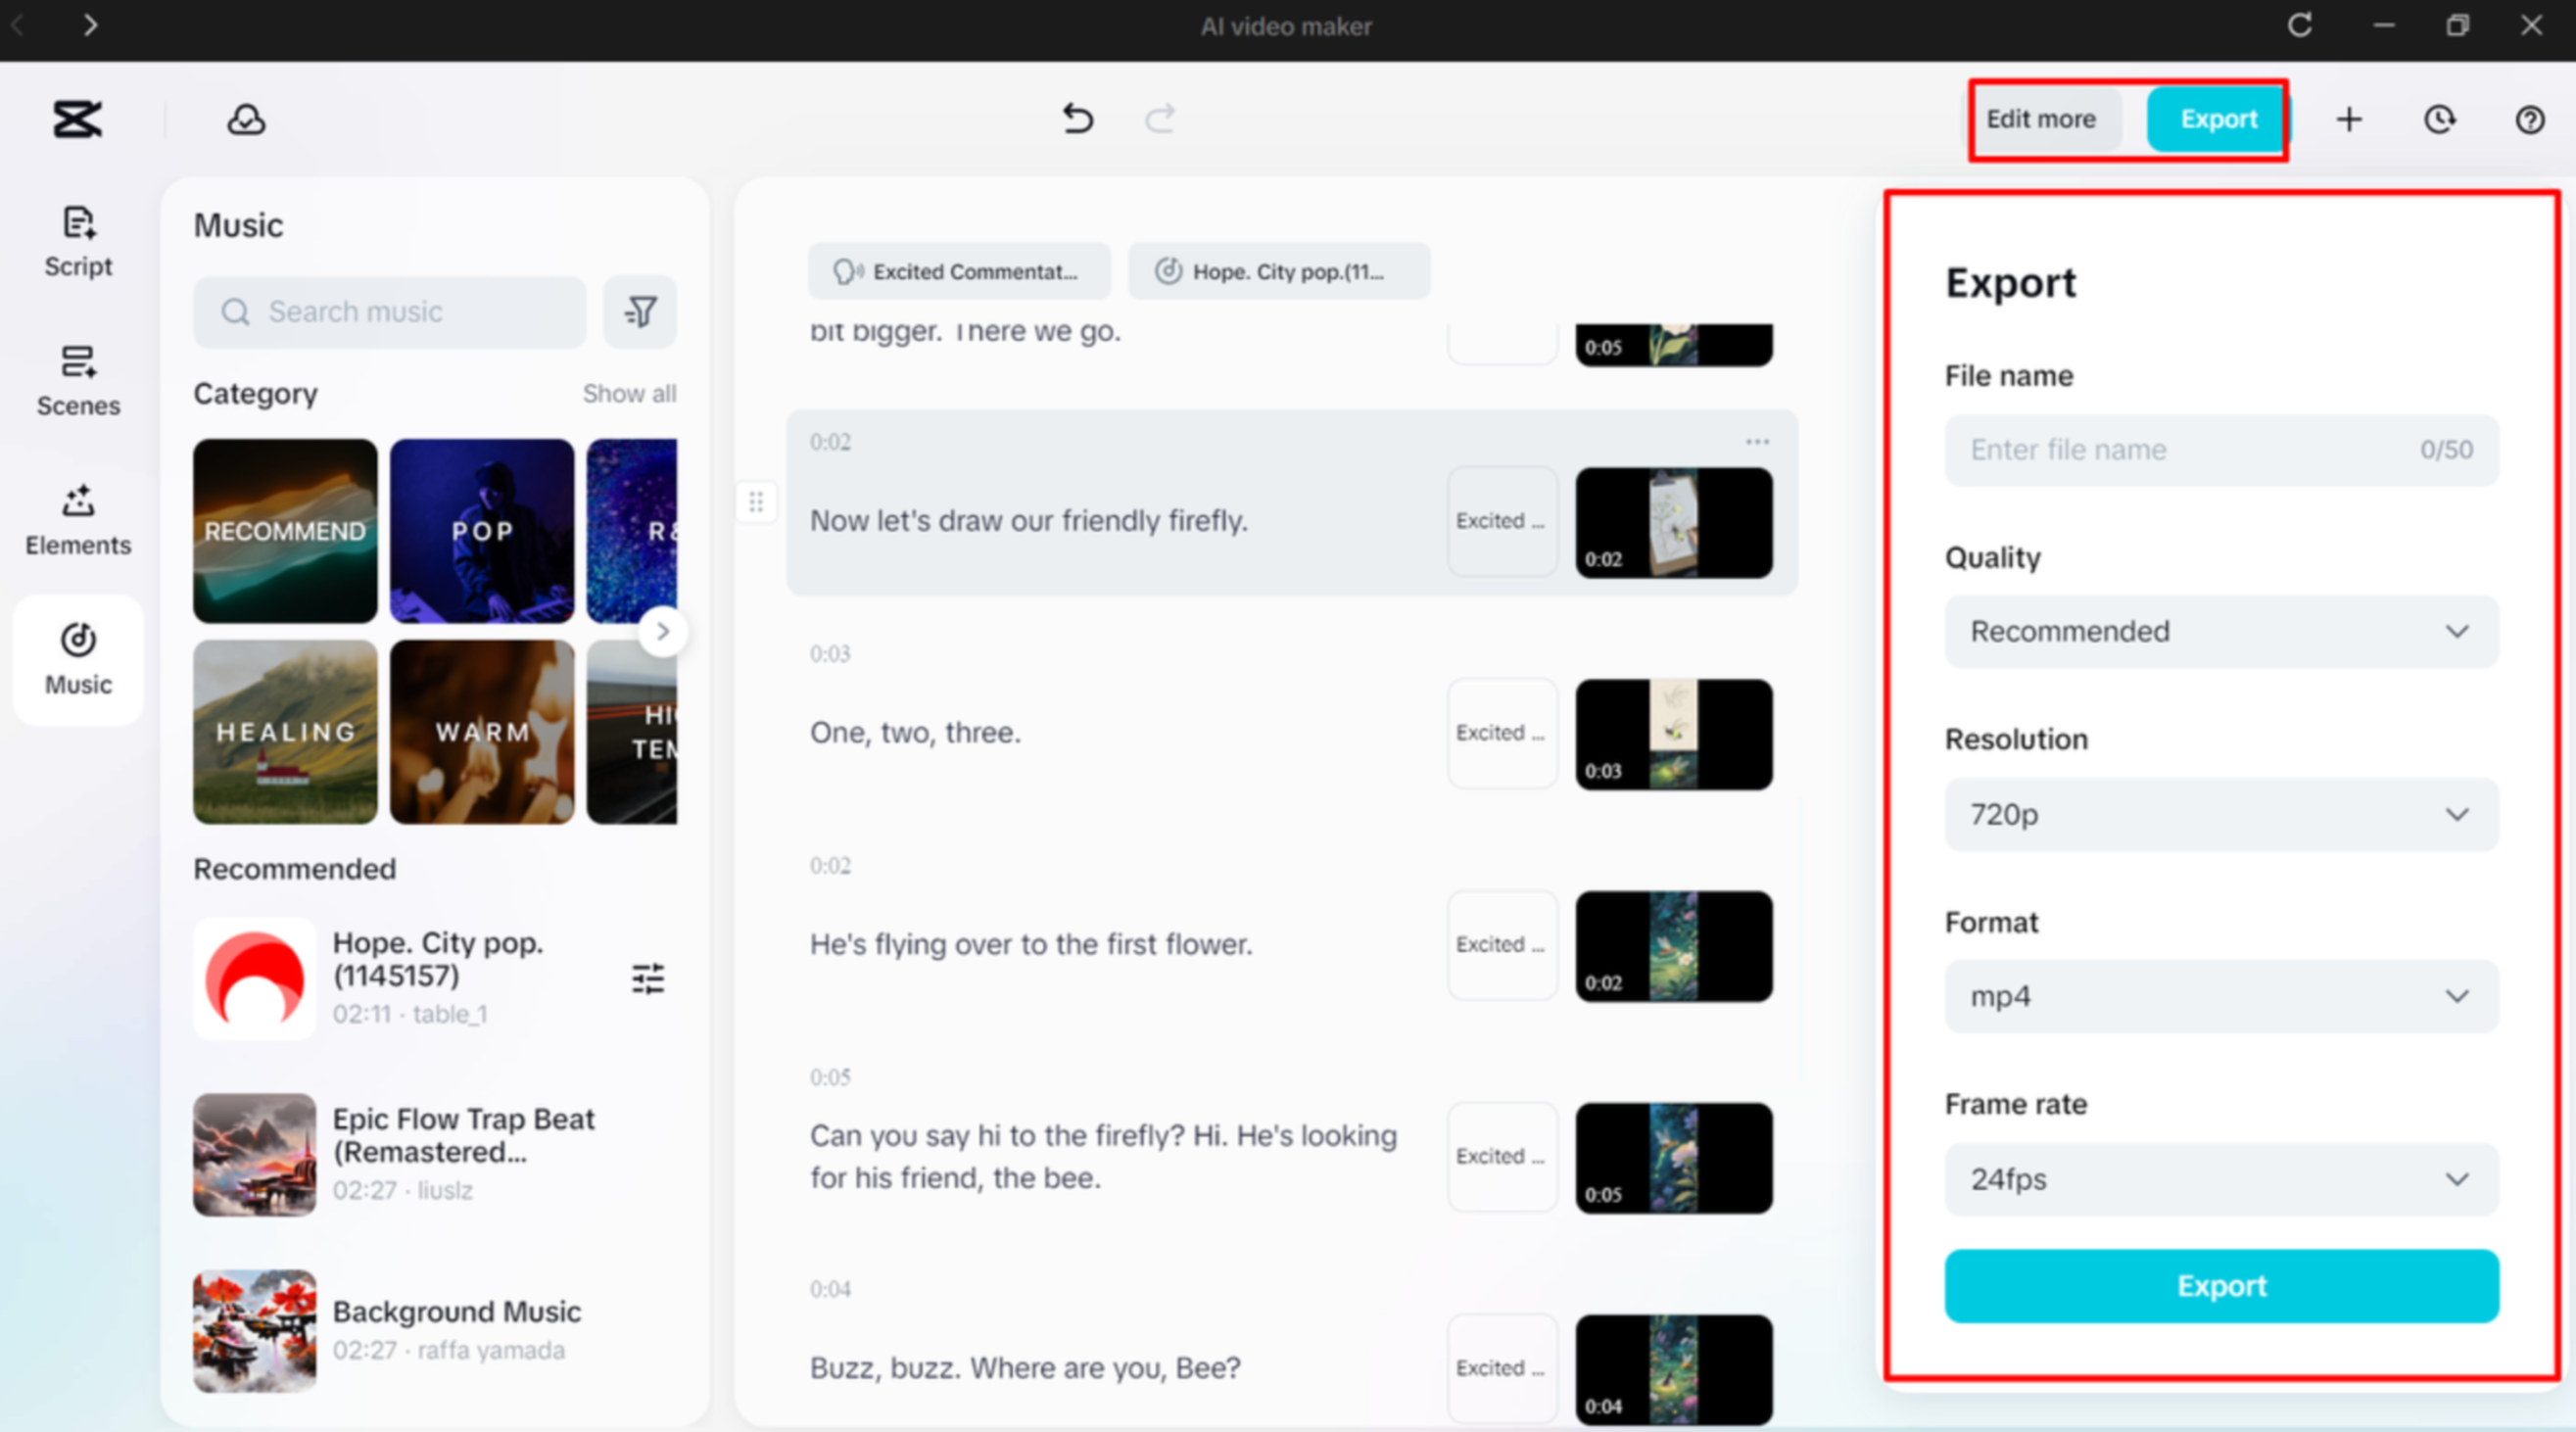The width and height of the screenshot is (2576, 1432).
Task: Open adjust settings for Hope. City pop.
Action: tap(648, 978)
